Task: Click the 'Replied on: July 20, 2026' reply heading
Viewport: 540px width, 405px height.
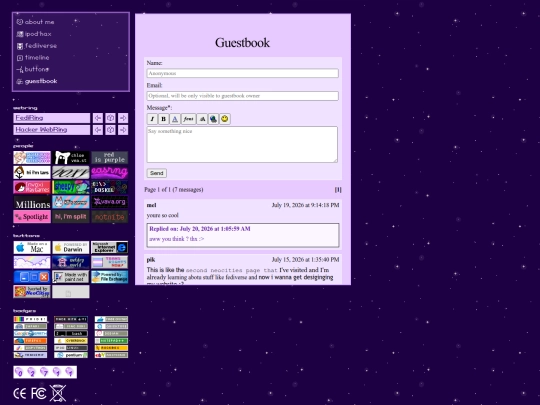Action: (x=200, y=229)
